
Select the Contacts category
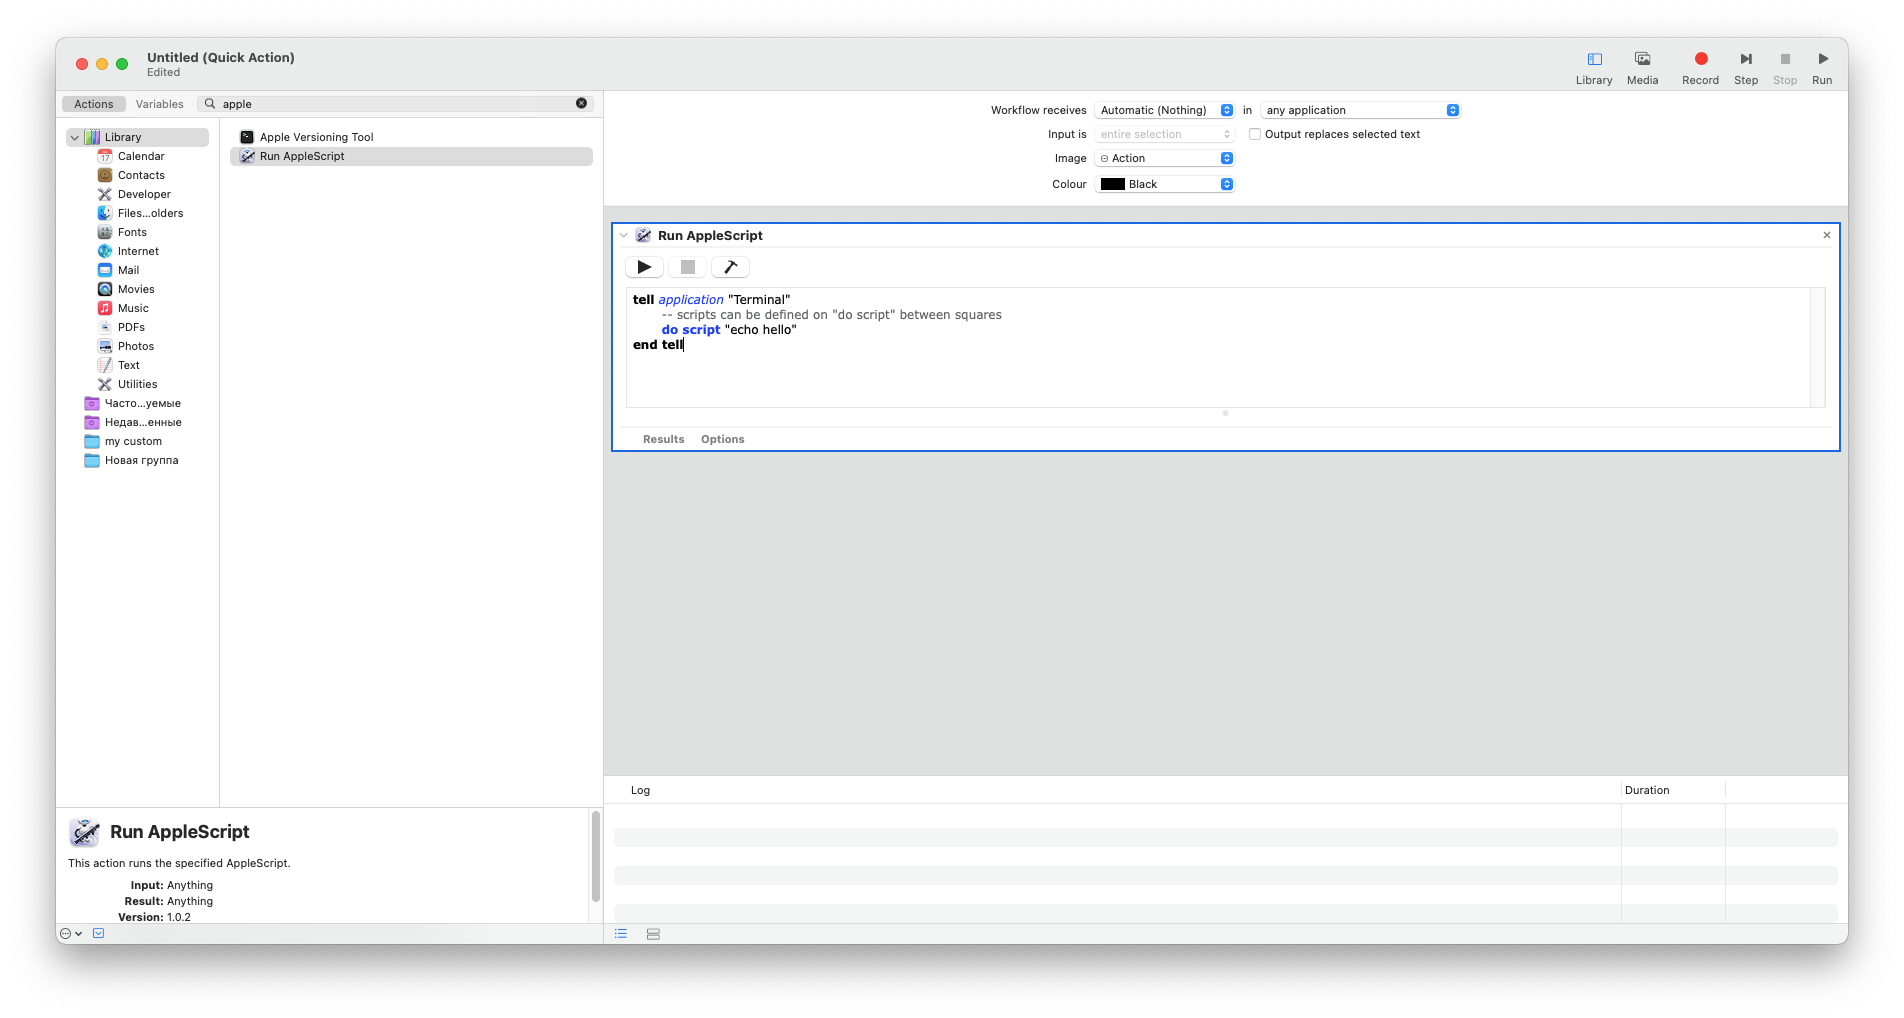pos(141,175)
